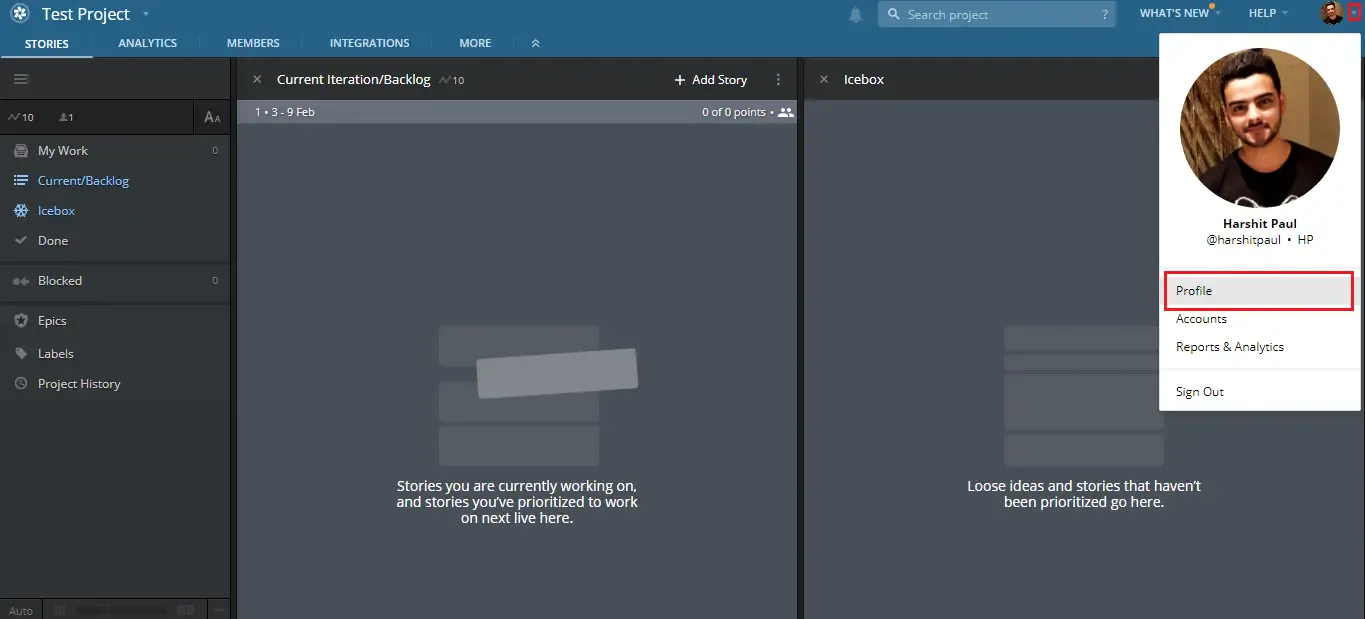The height and width of the screenshot is (619, 1365).
Task: Open the Current Iteration/Backlog kebab menu
Action: (779, 80)
